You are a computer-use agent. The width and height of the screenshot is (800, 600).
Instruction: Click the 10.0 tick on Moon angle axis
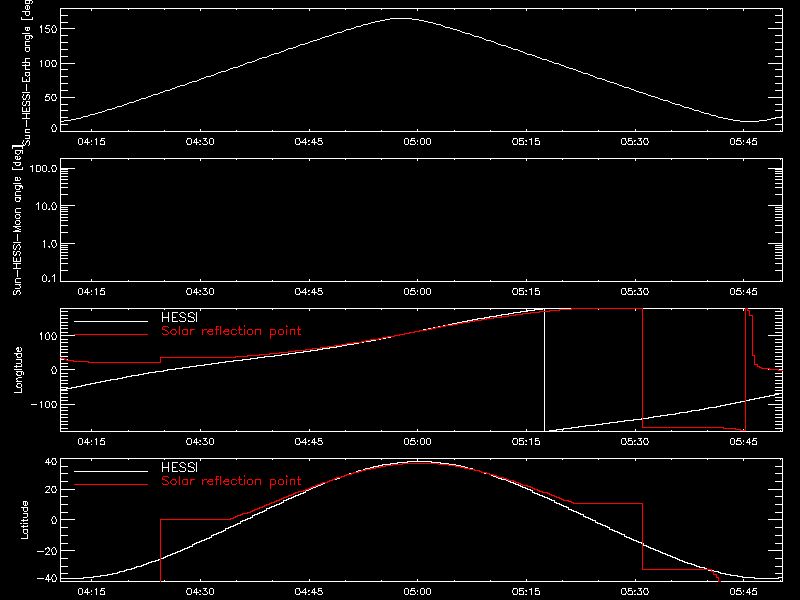coord(46,206)
